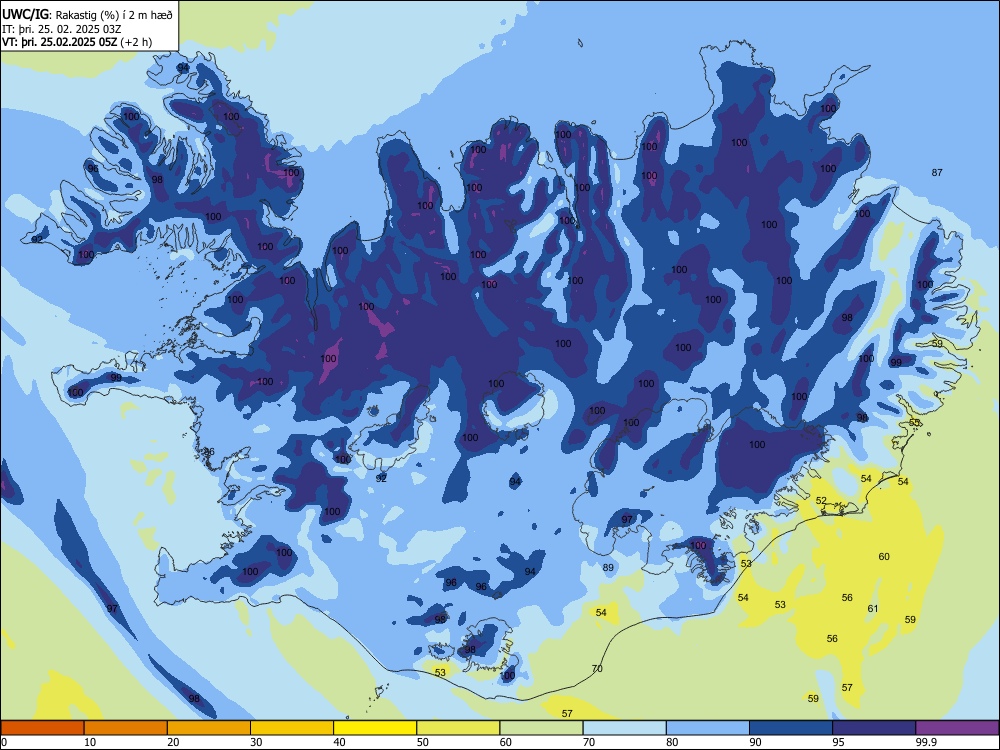Click the "99.9" legend tick label
Screen dimensions: 1000x750
point(926,742)
